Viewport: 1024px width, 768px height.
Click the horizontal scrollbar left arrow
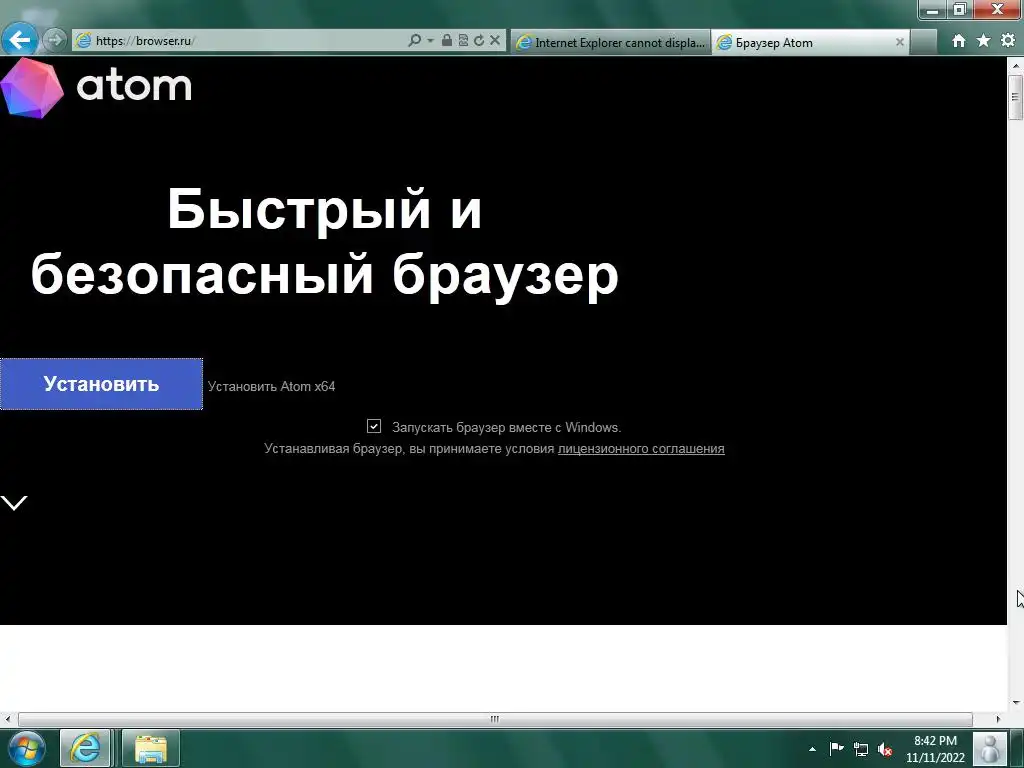pos(8,719)
